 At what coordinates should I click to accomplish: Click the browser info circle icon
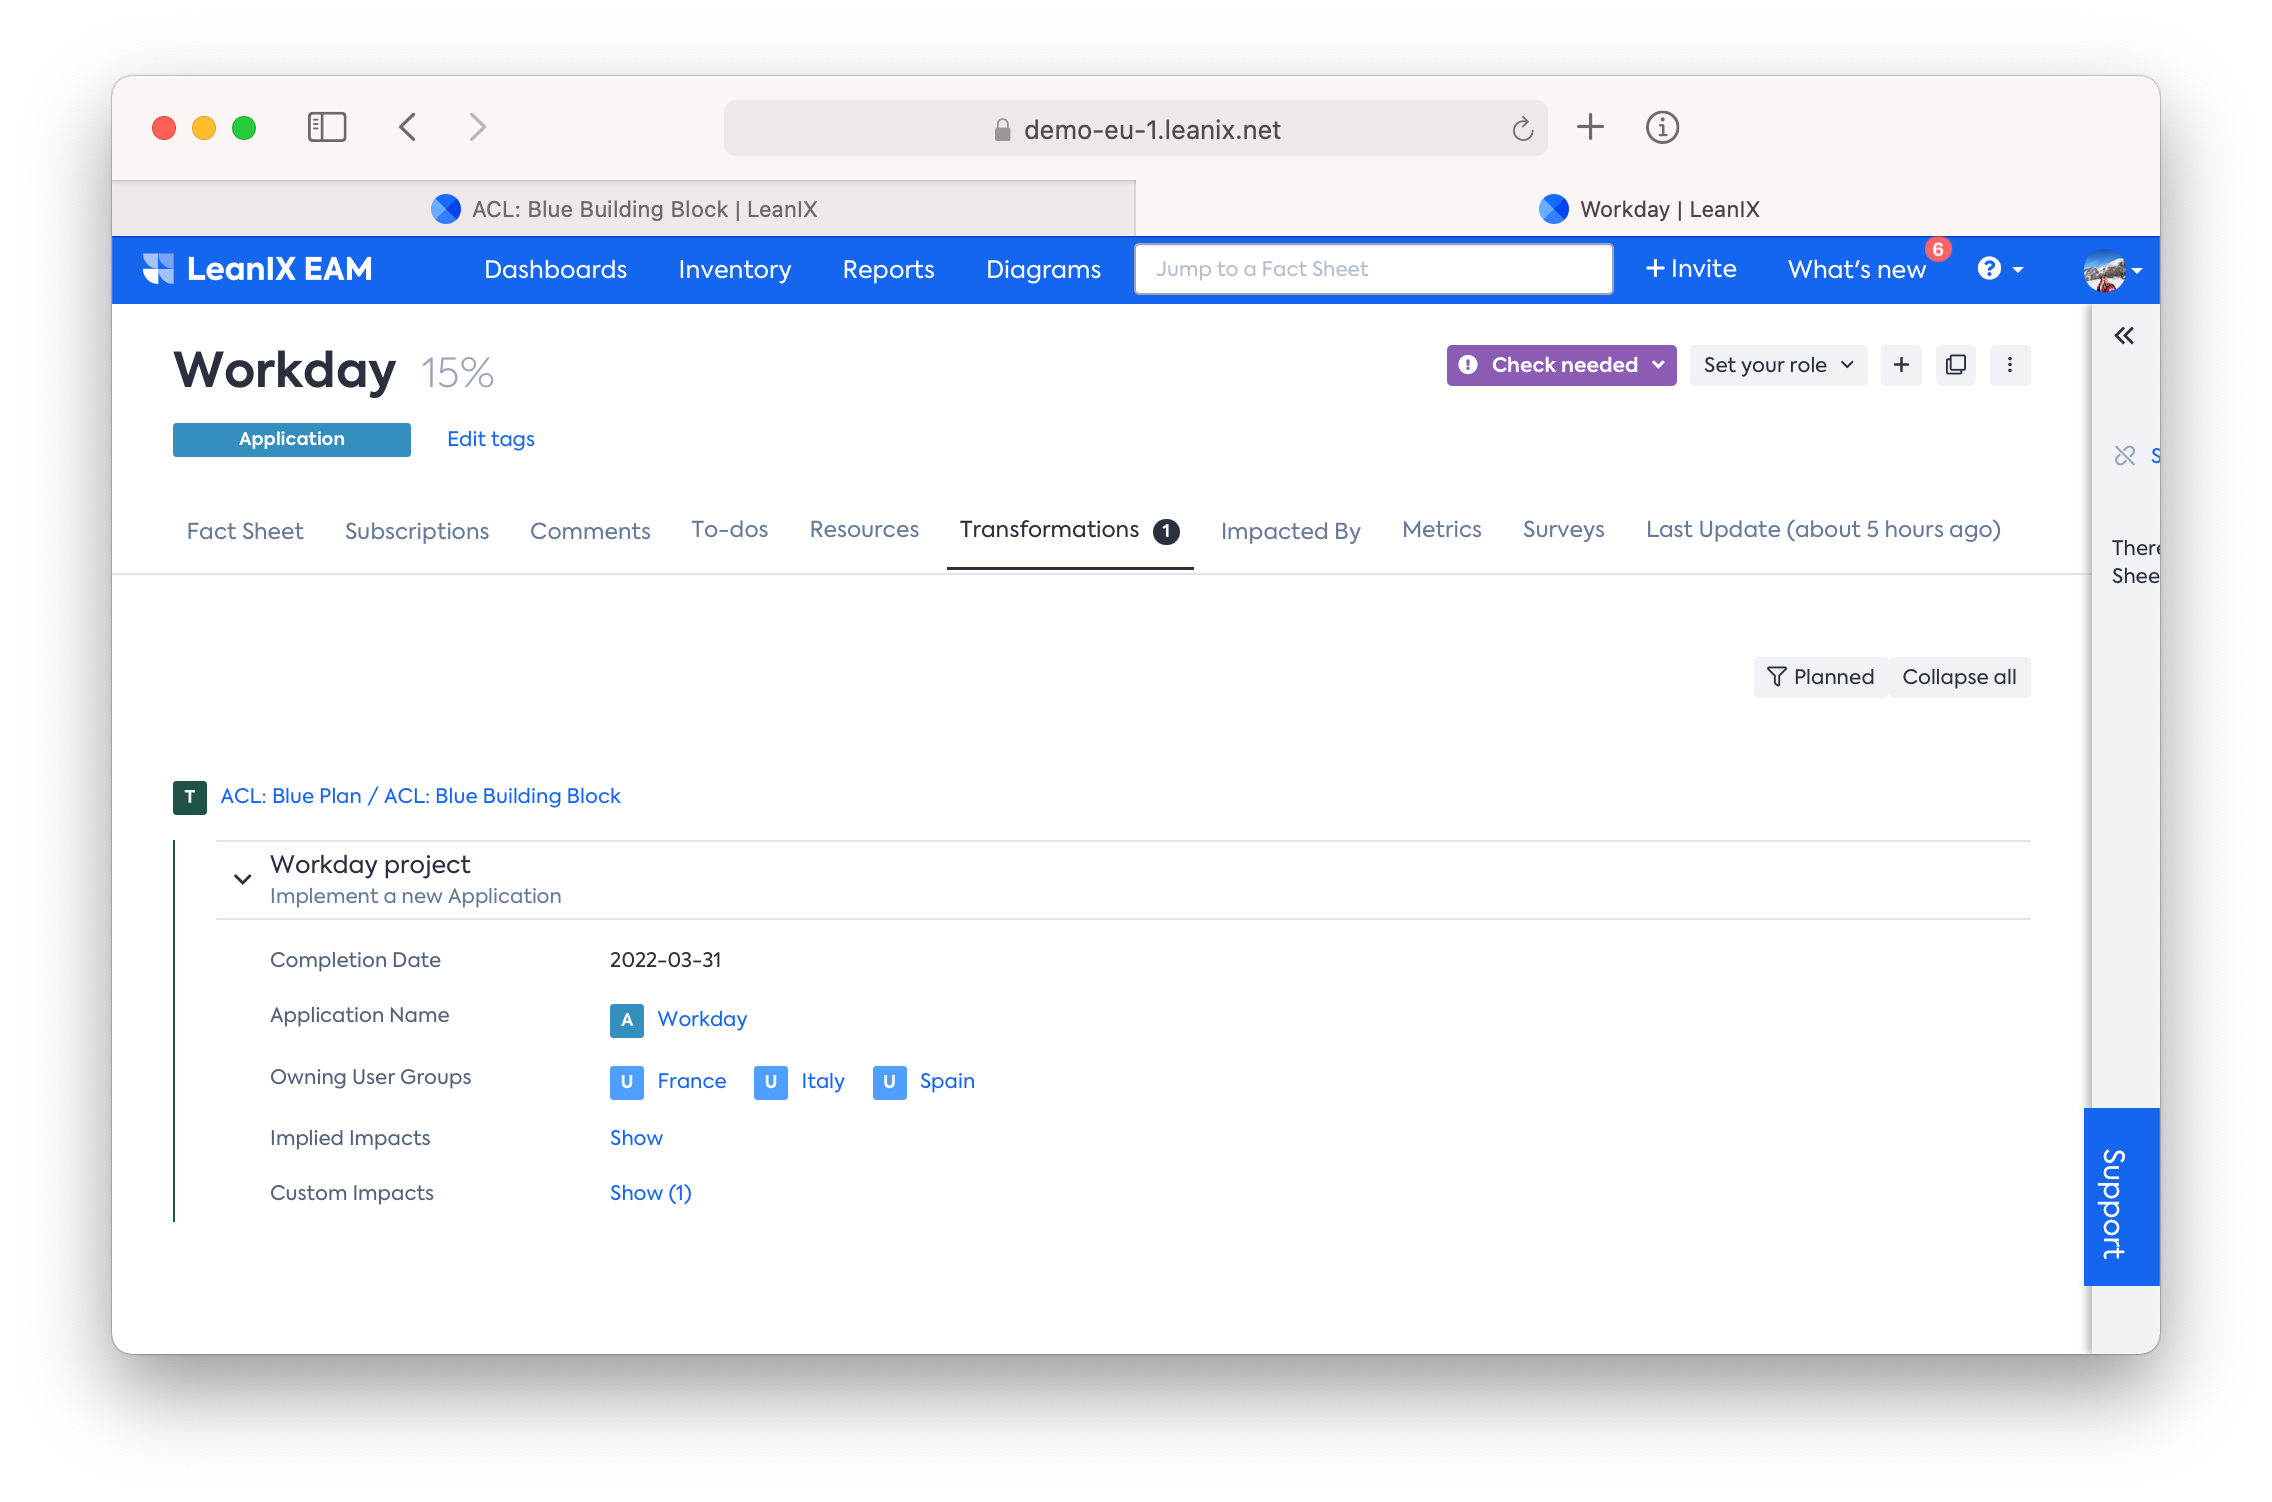(x=1662, y=127)
